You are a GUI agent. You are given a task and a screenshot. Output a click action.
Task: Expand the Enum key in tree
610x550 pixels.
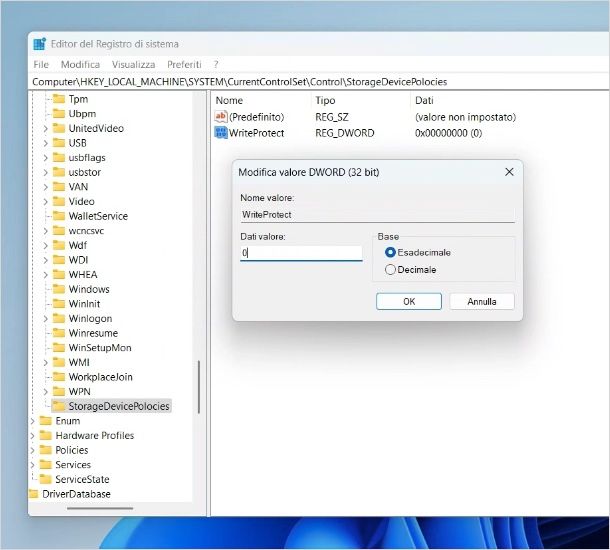33,421
